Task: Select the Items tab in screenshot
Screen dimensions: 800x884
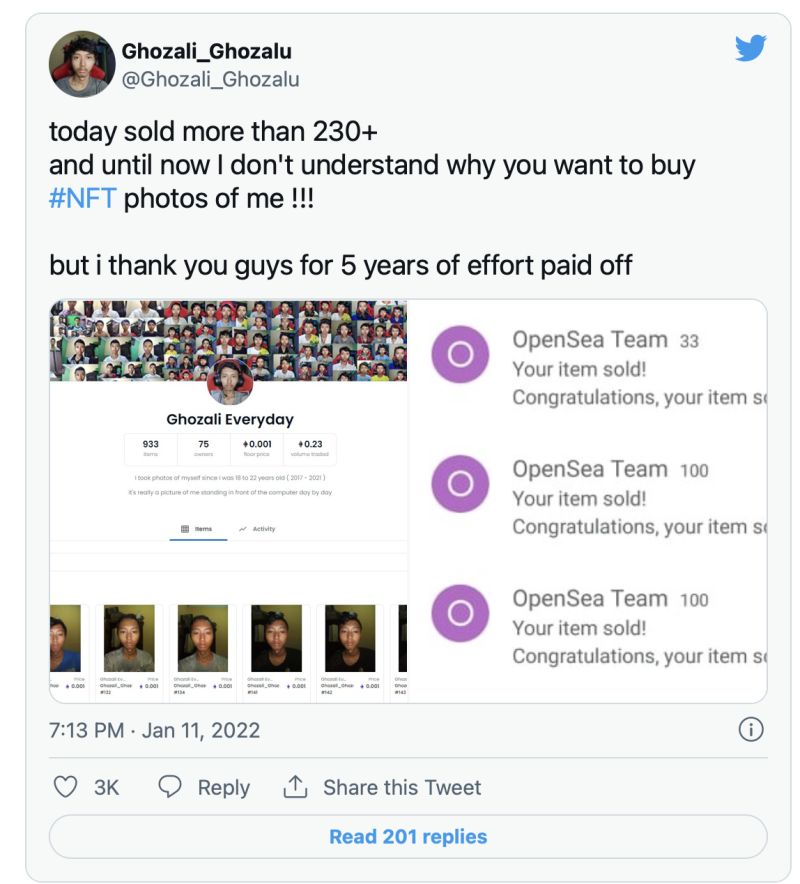Action: coord(197,529)
